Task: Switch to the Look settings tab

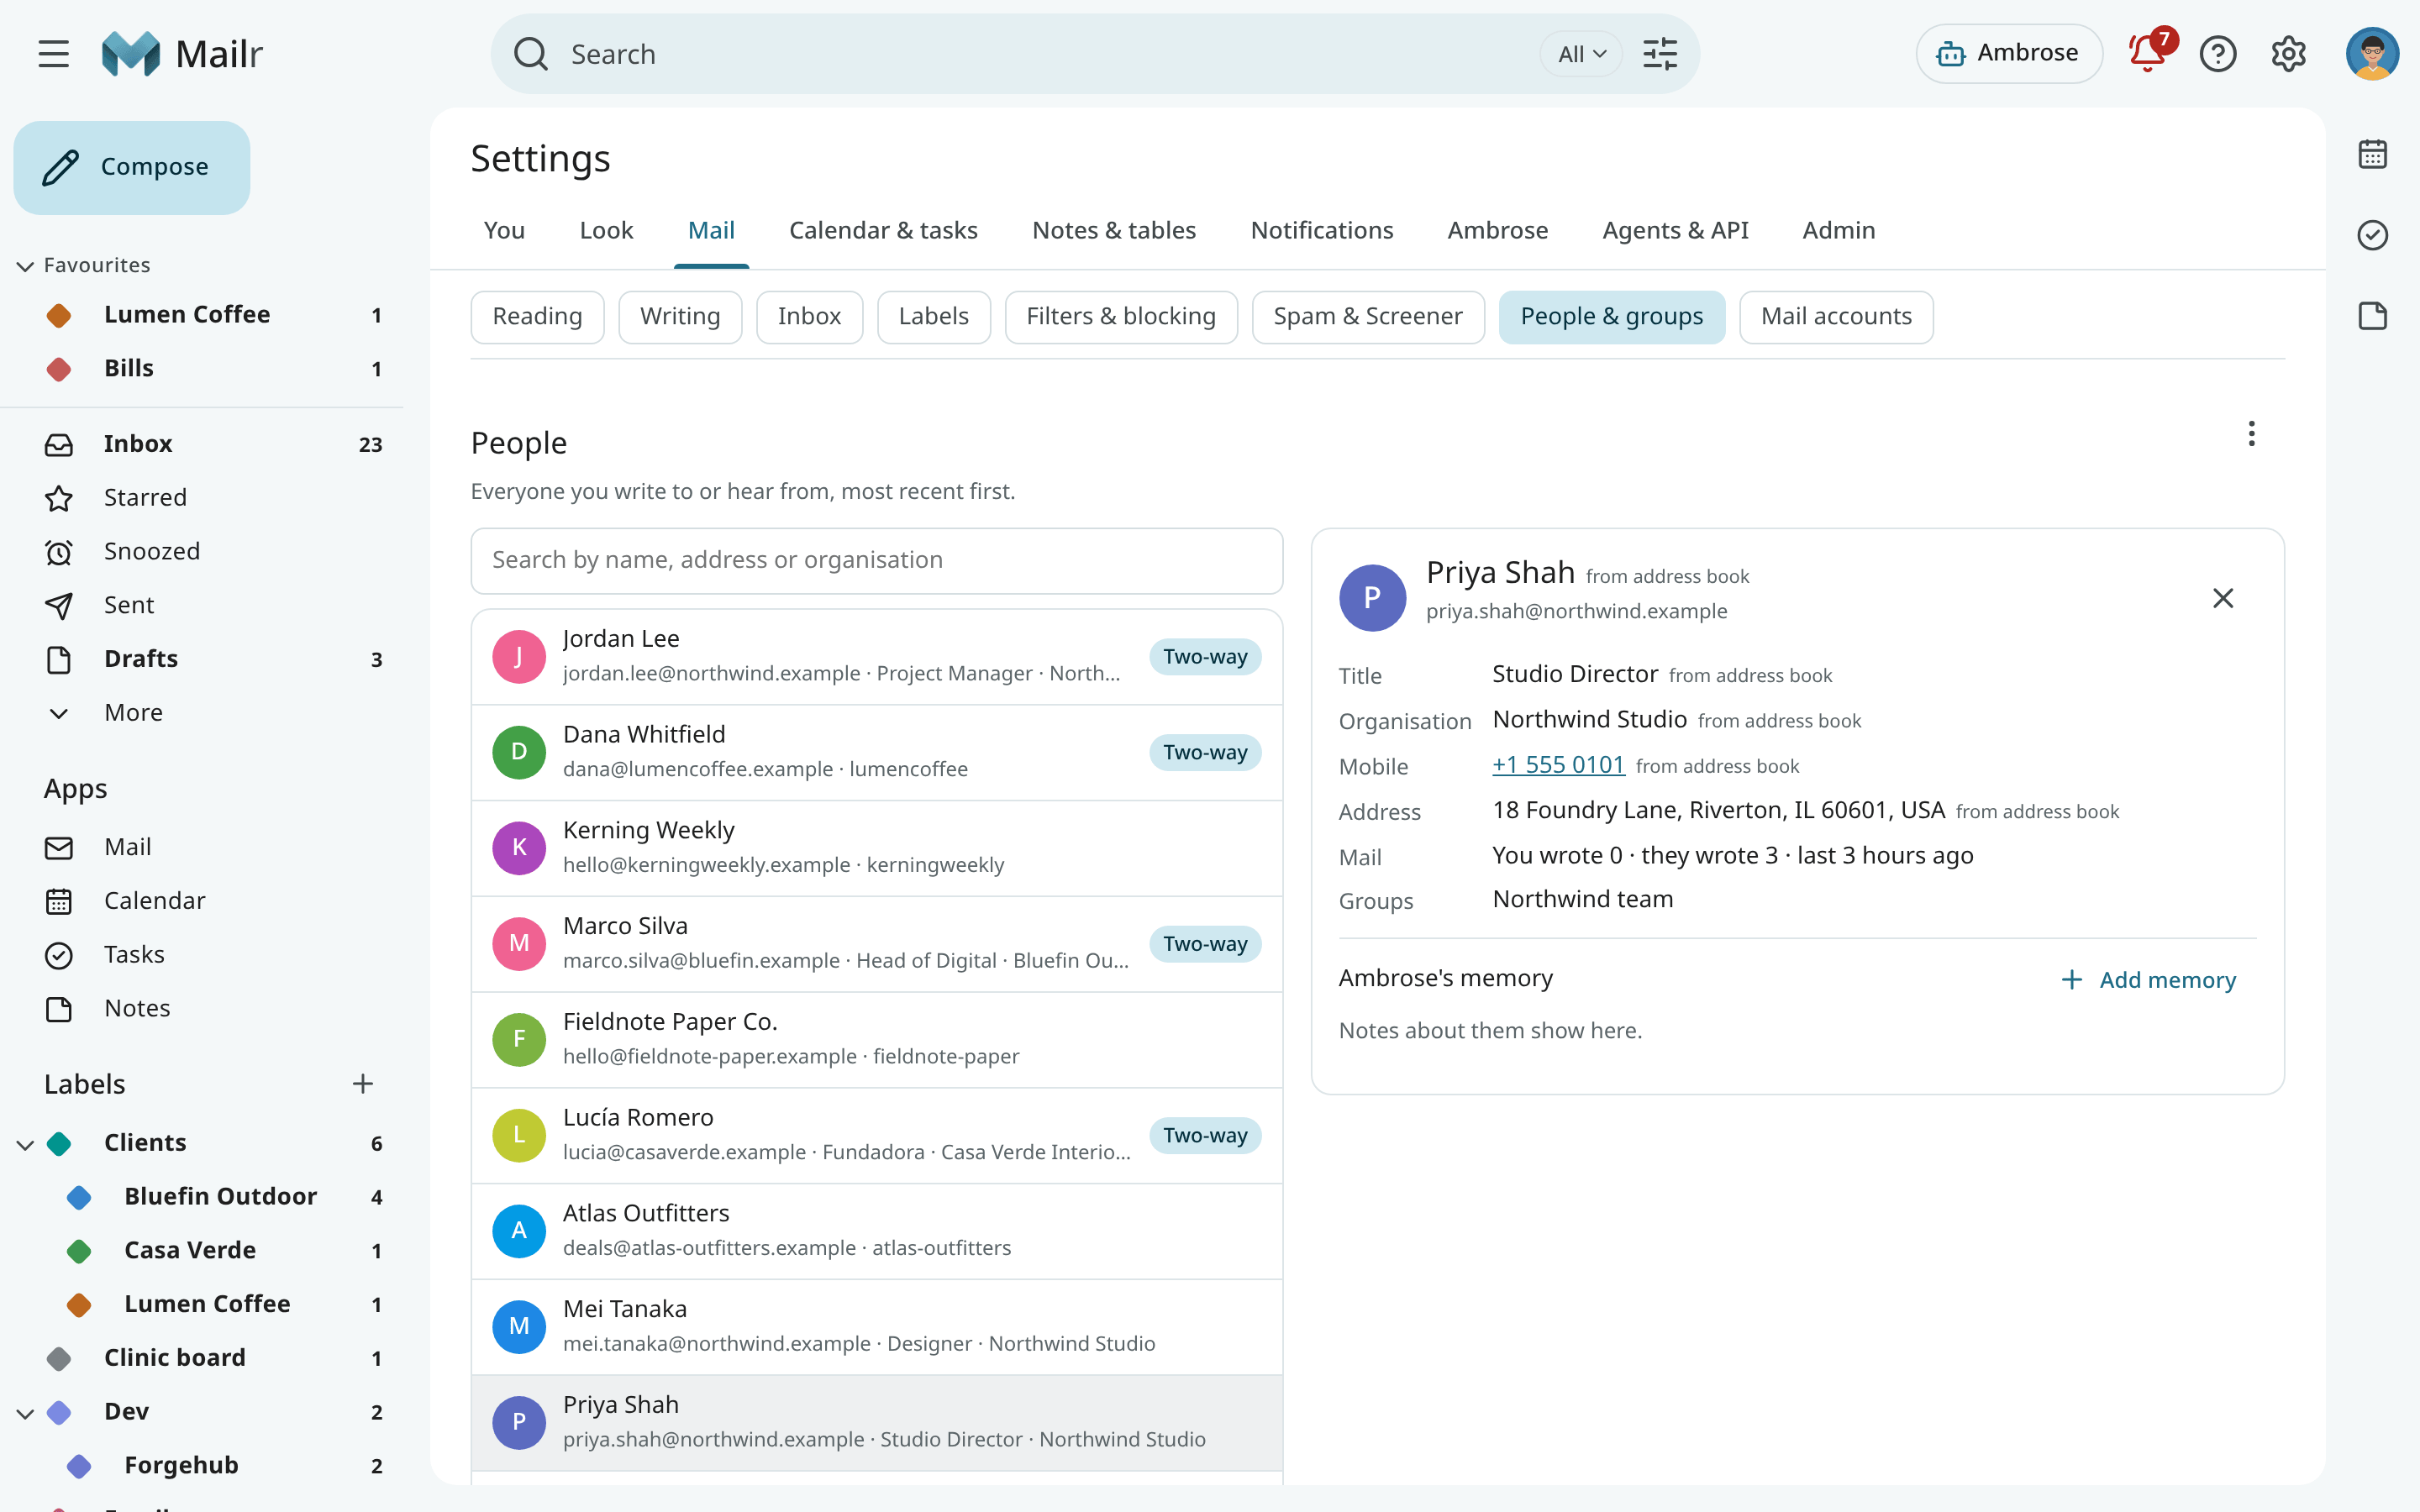Action: (x=606, y=230)
